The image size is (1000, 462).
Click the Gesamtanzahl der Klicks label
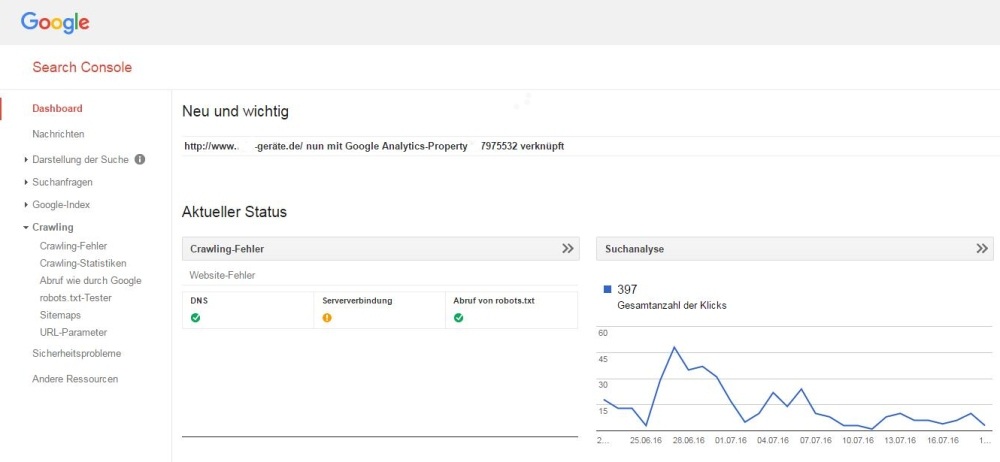tap(672, 306)
